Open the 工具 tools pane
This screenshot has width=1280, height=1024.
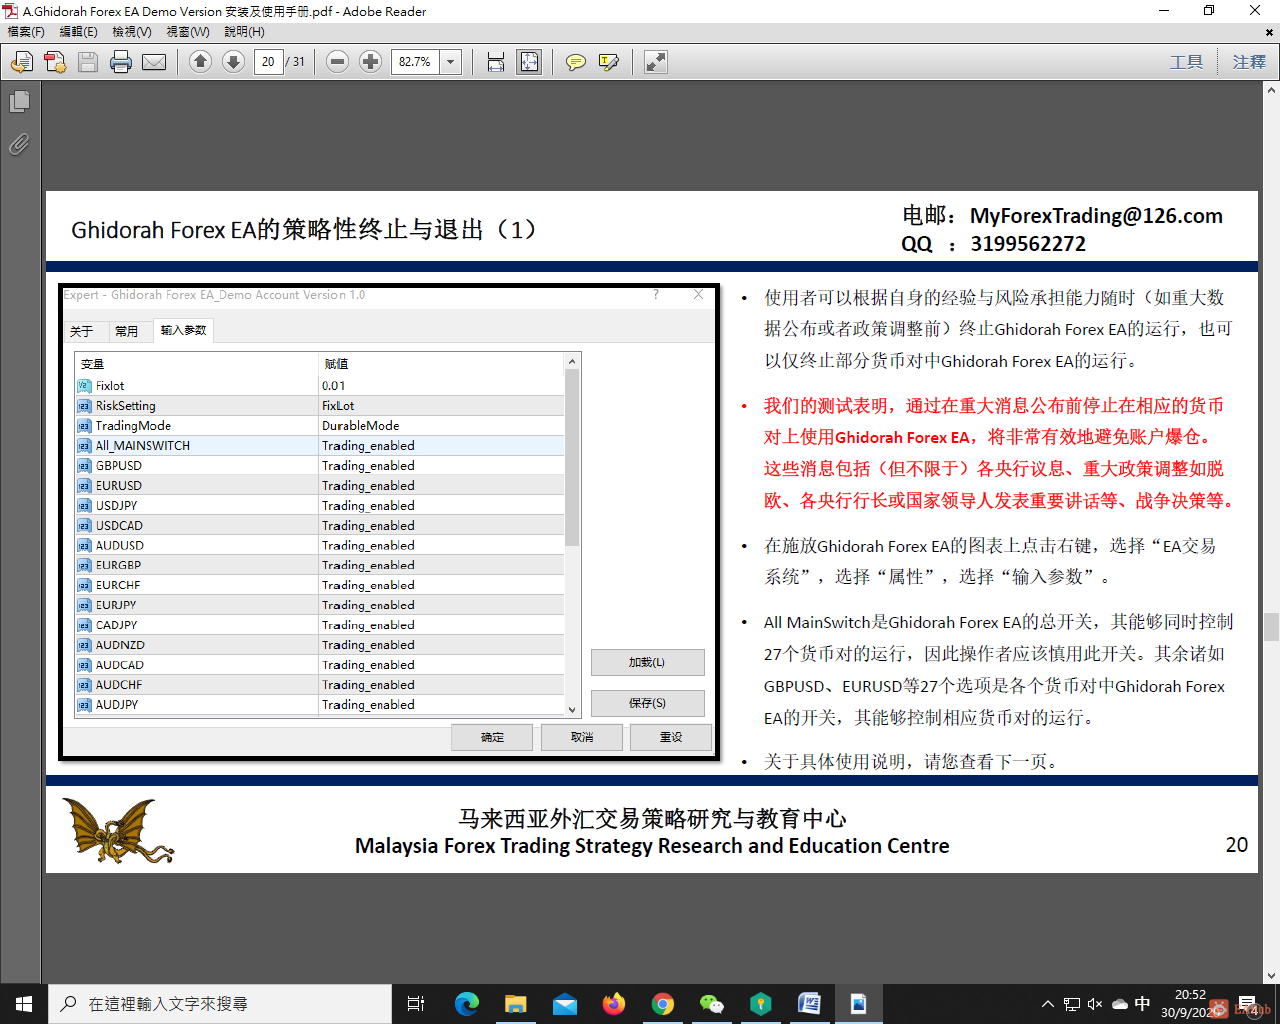click(x=1187, y=62)
